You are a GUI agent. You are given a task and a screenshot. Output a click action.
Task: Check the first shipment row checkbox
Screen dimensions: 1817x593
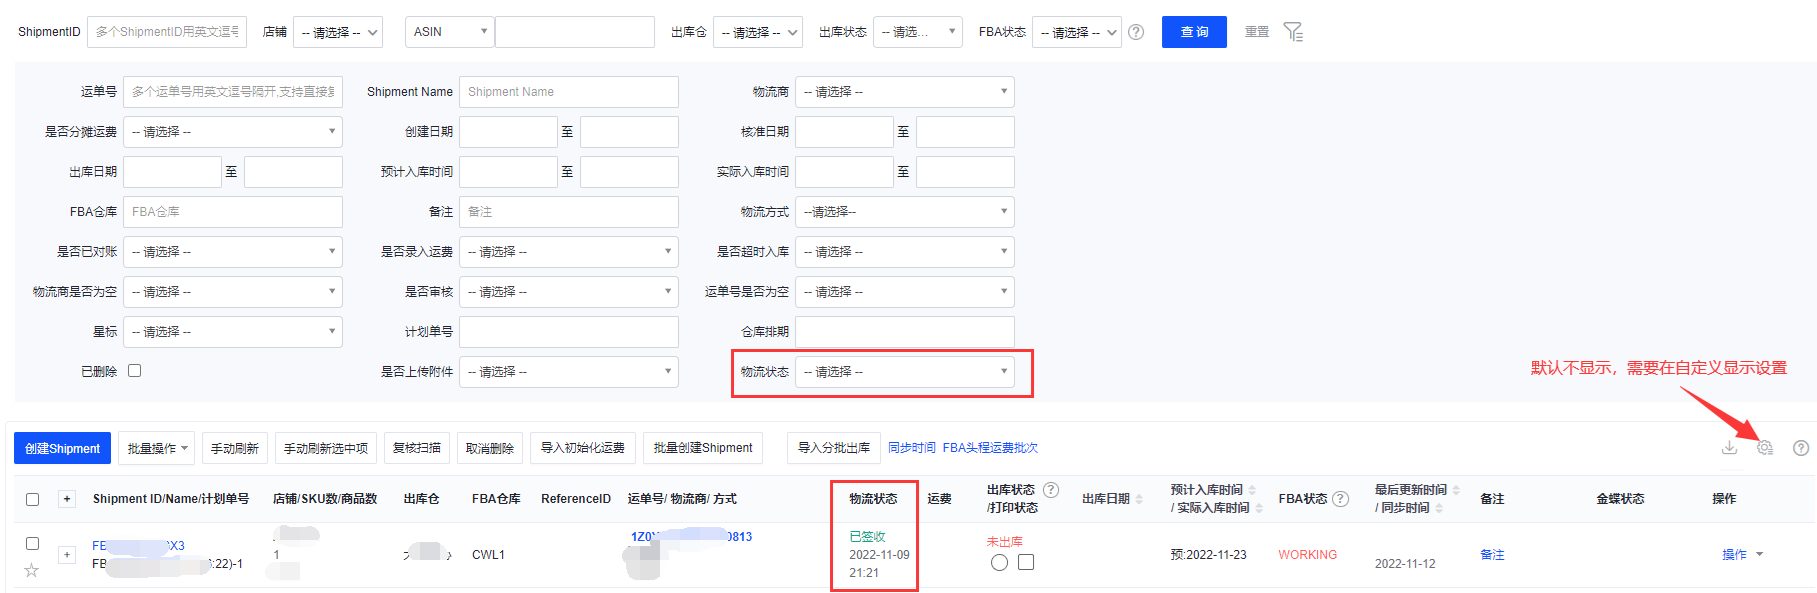33,543
